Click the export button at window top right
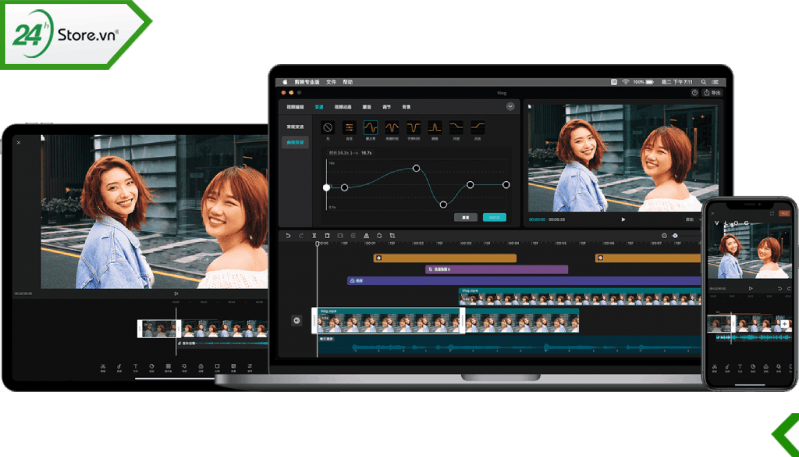This screenshot has height=457, width=799. [712, 93]
